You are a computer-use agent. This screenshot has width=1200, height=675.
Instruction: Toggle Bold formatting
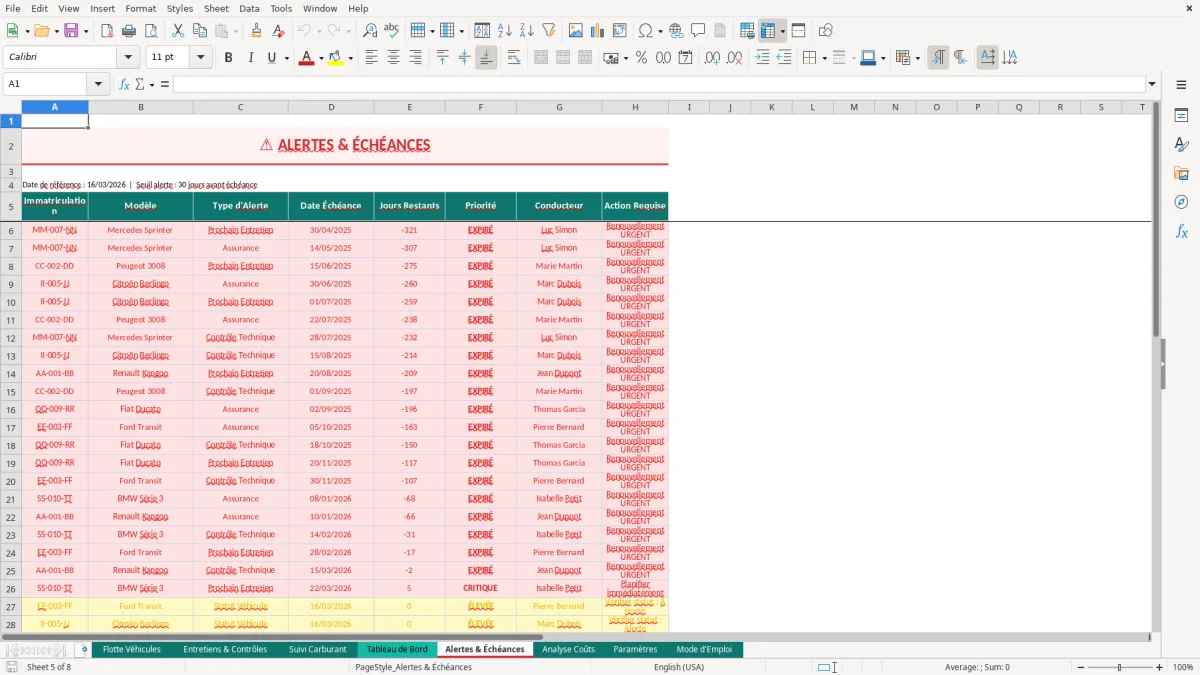pyautogui.click(x=228, y=58)
